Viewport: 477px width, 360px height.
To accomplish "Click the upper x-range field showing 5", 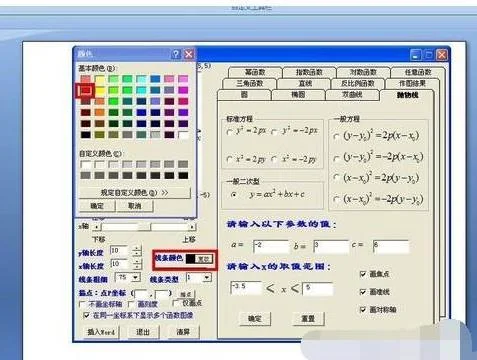I will 318,289.
